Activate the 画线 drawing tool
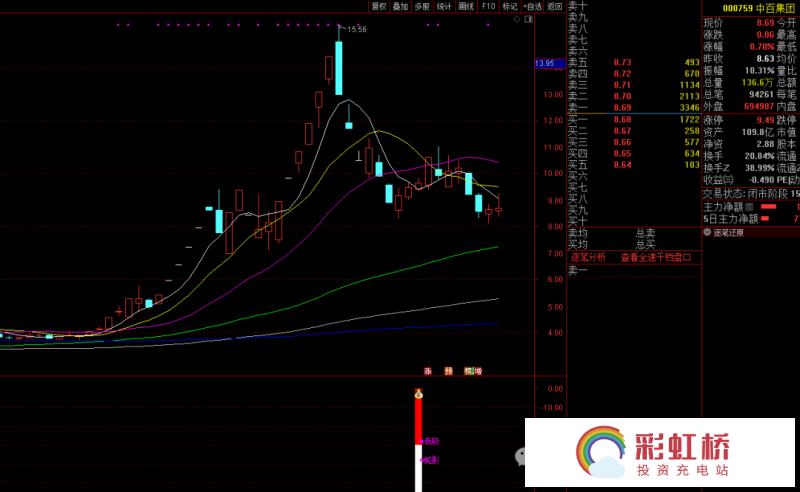 click(x=466, y=6)
